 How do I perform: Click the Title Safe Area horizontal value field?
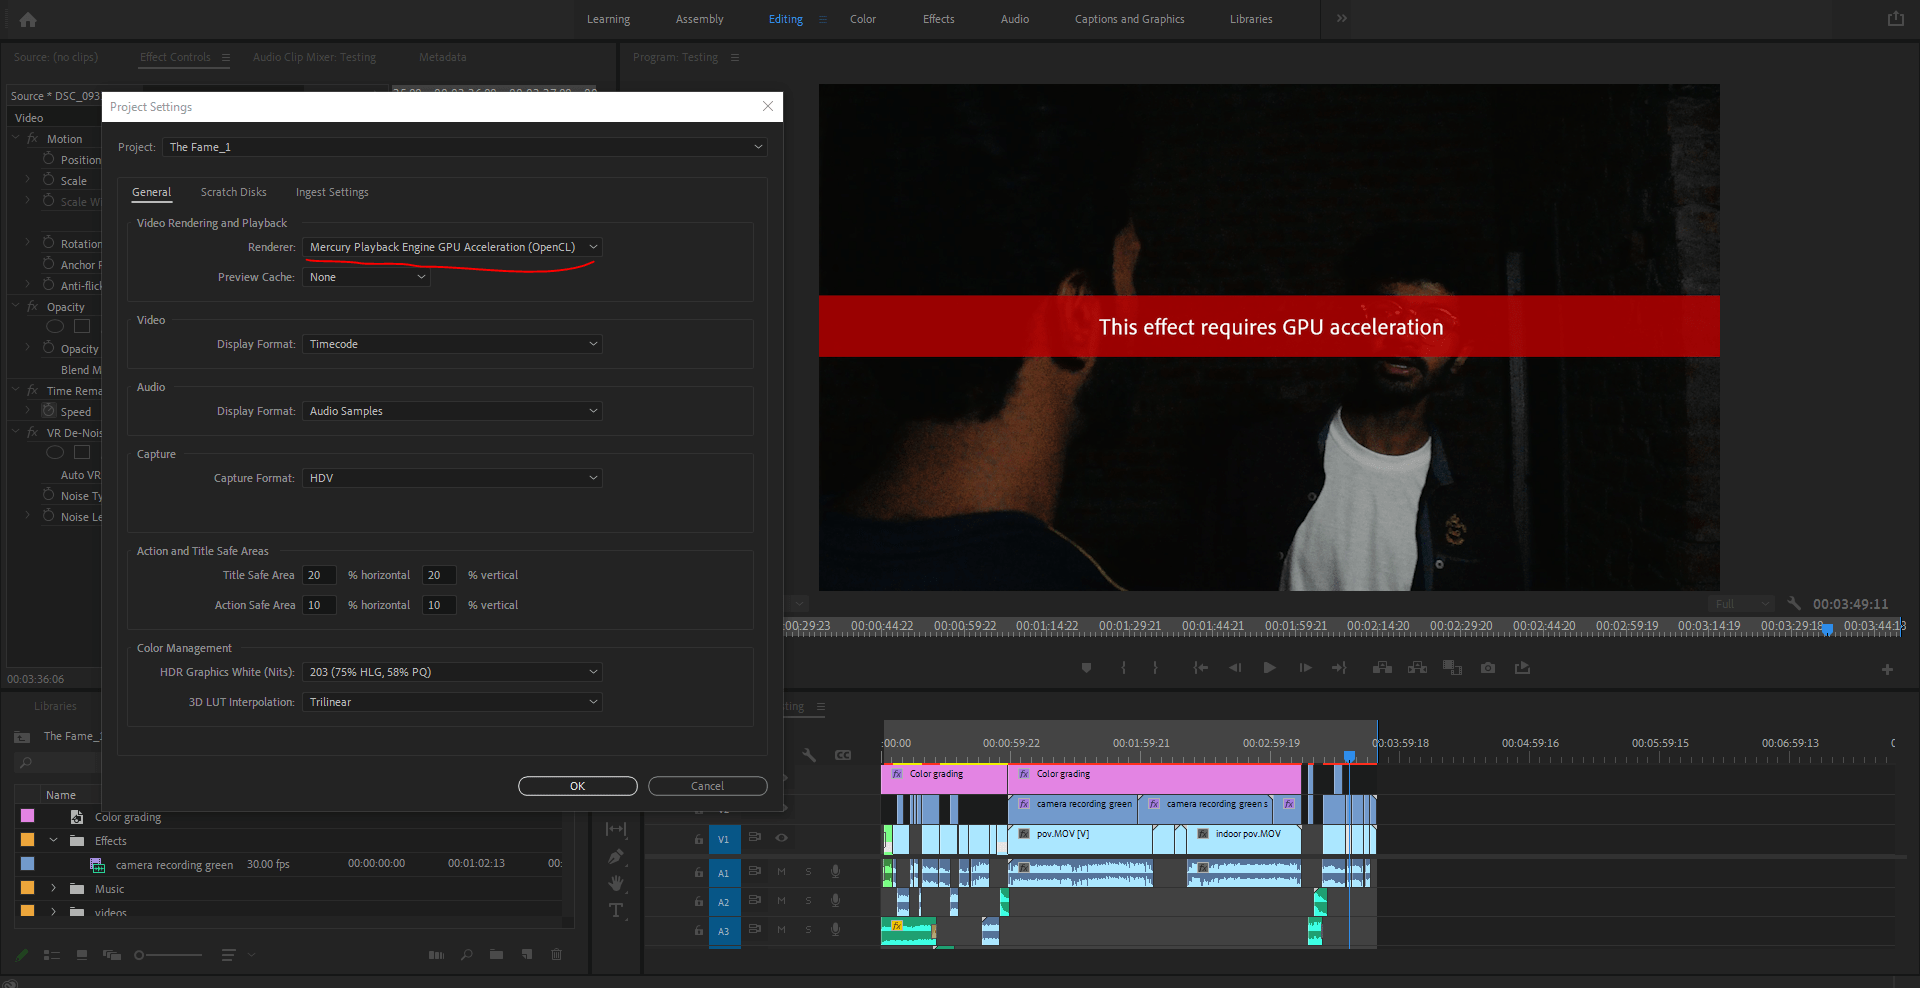319,575
